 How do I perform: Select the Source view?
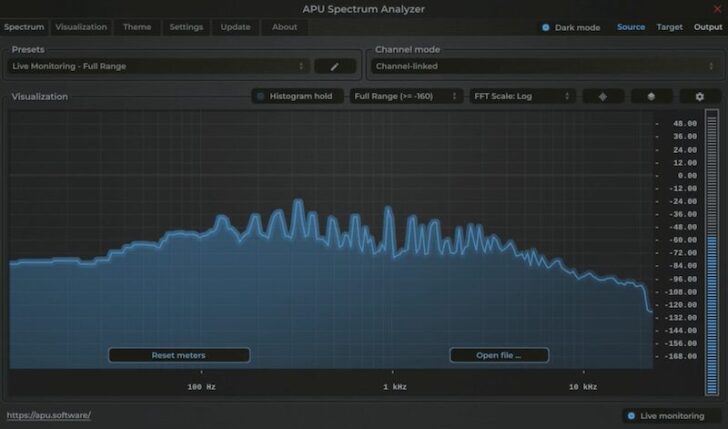coord(631,27)
